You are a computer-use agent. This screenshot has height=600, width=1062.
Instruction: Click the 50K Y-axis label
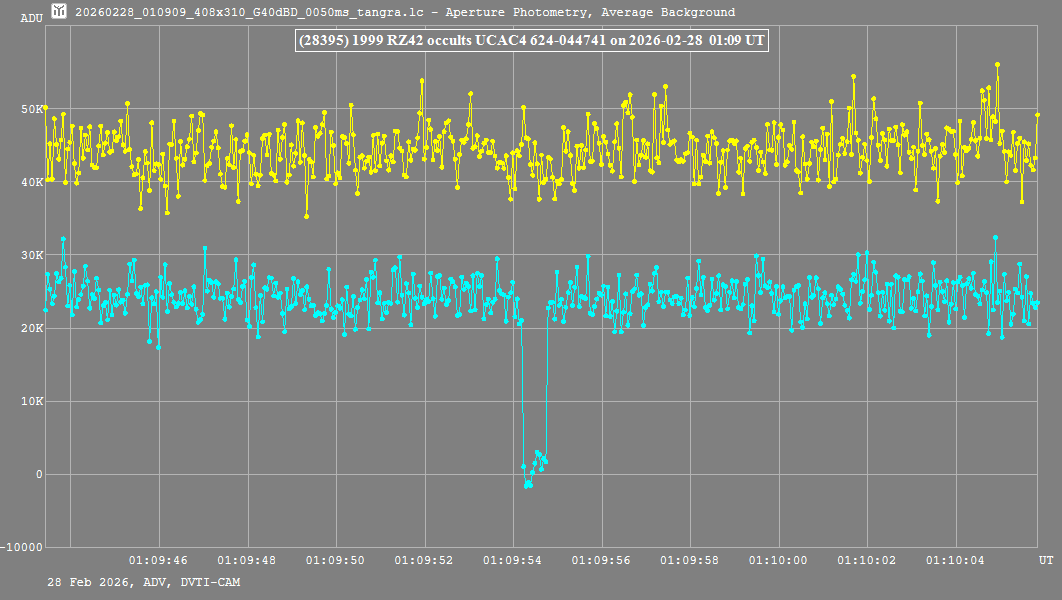tap(33, 109)
